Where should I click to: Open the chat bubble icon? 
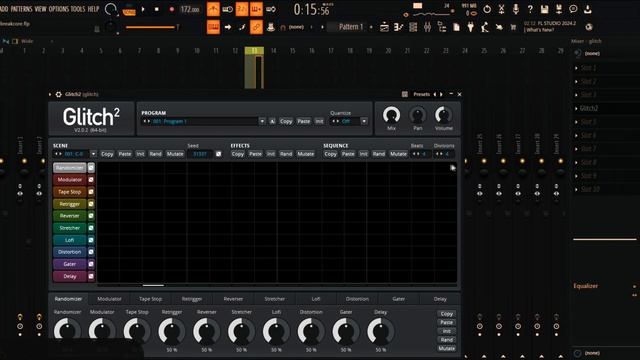click(573, 9)
